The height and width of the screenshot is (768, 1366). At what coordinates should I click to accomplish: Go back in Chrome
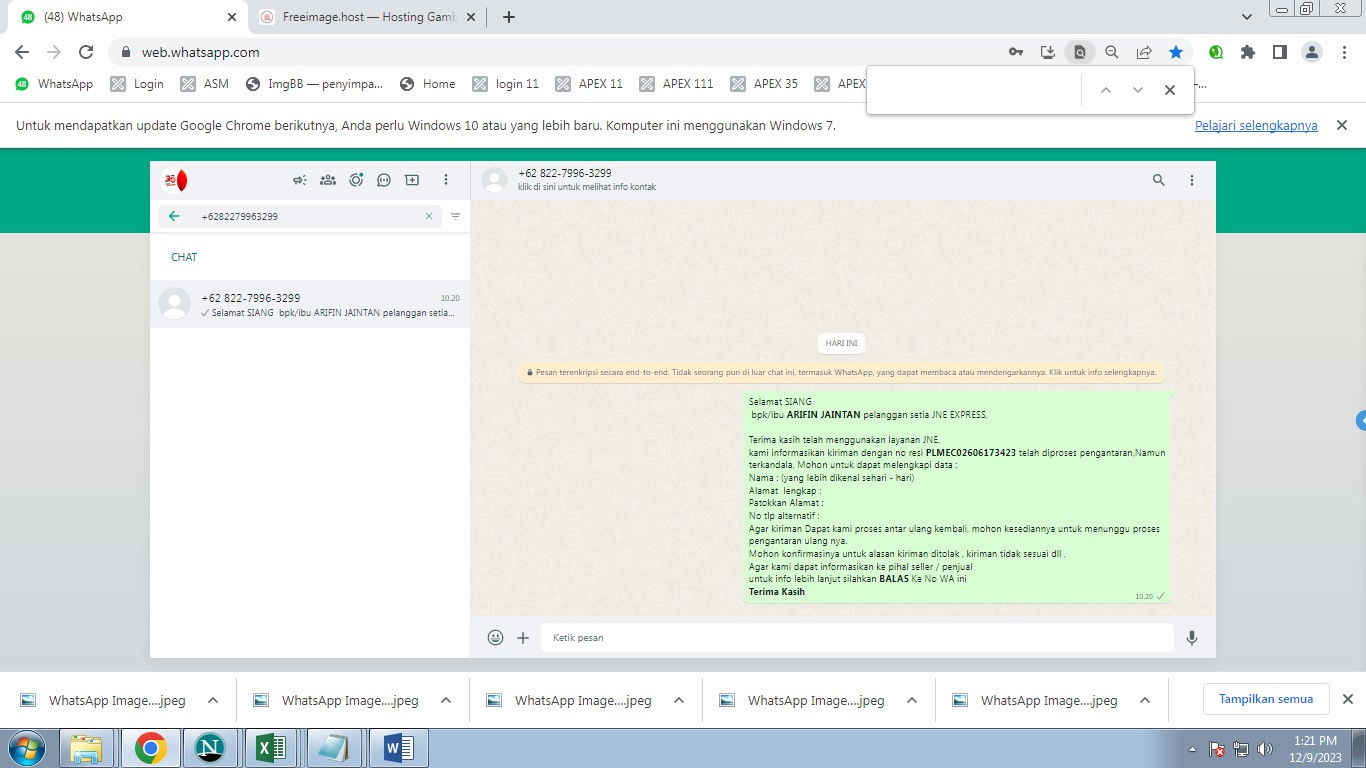coord(22,52)
